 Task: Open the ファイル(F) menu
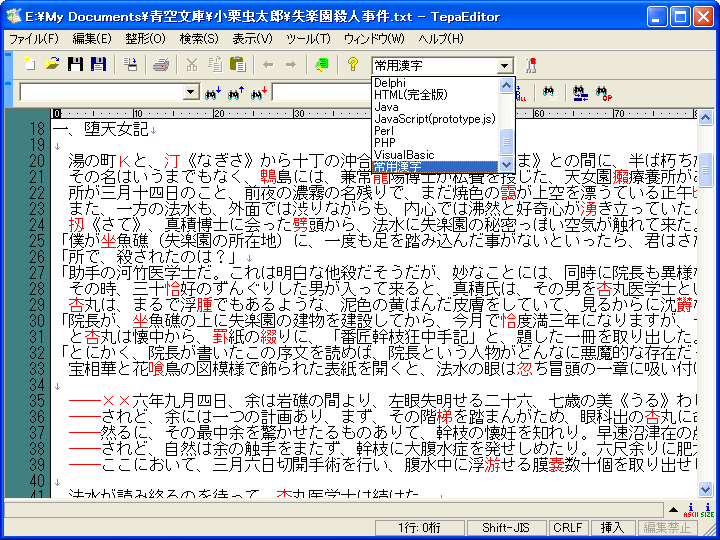(x=34, y=39)
